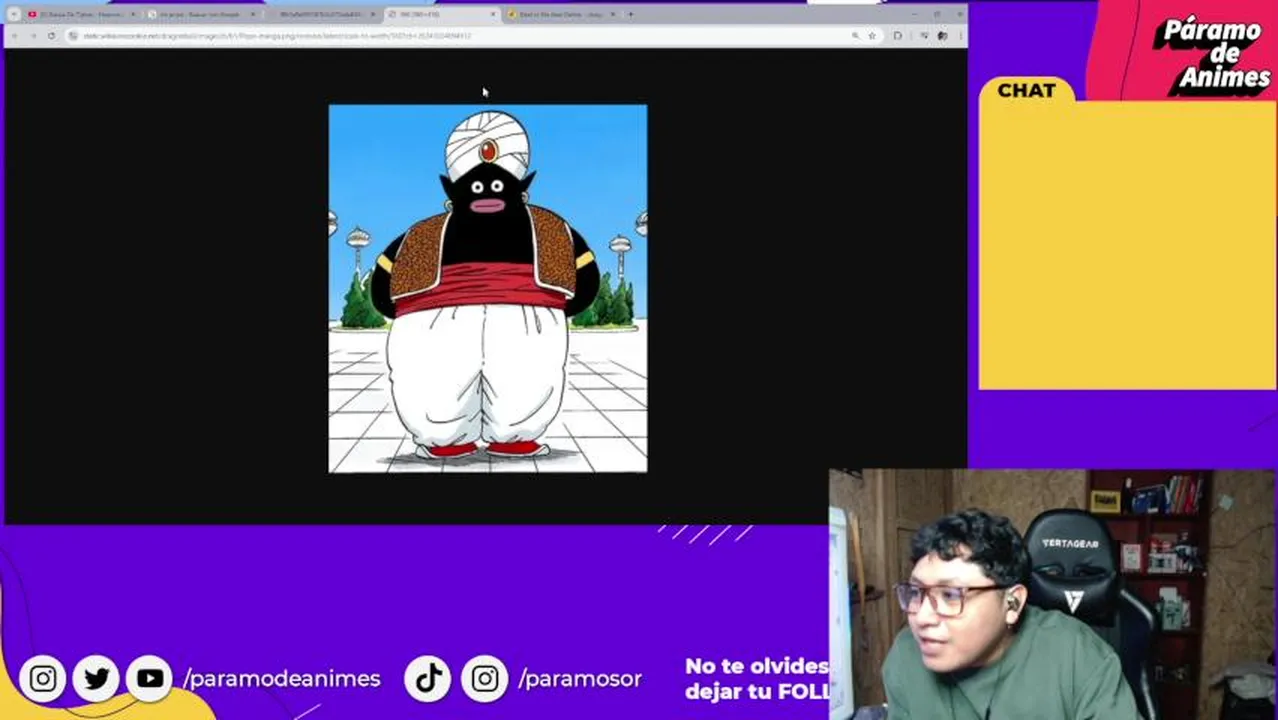Click the 'No te olvides de dejar tu FOLLOW' text
Image resolution: width=1278 pixels, height=720 pixels.
click(757, 679)
